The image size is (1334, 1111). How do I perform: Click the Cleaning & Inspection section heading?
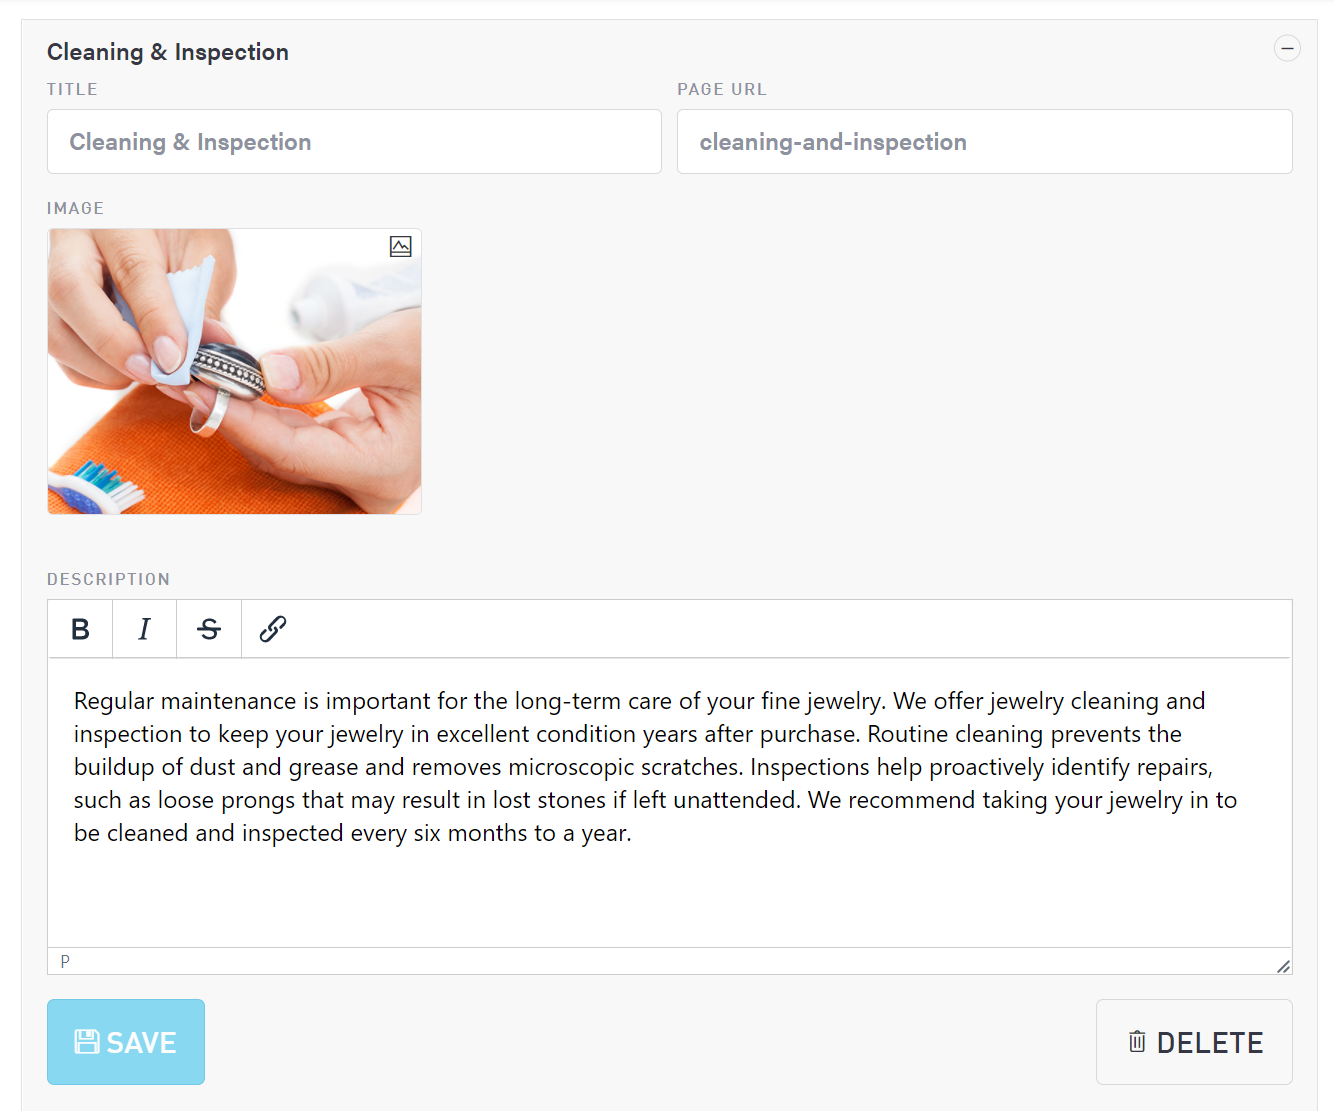click(x=168, y=52)
